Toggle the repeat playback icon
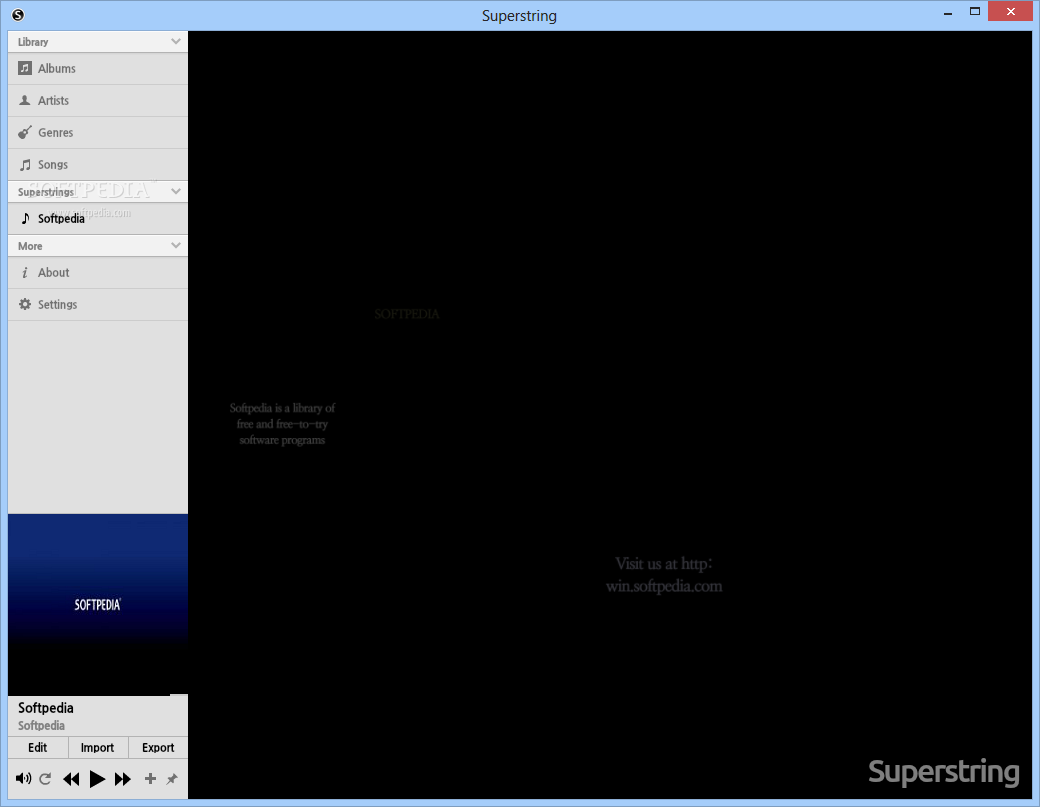This screenshot has width=1040, height=807. tap(45, 779)
